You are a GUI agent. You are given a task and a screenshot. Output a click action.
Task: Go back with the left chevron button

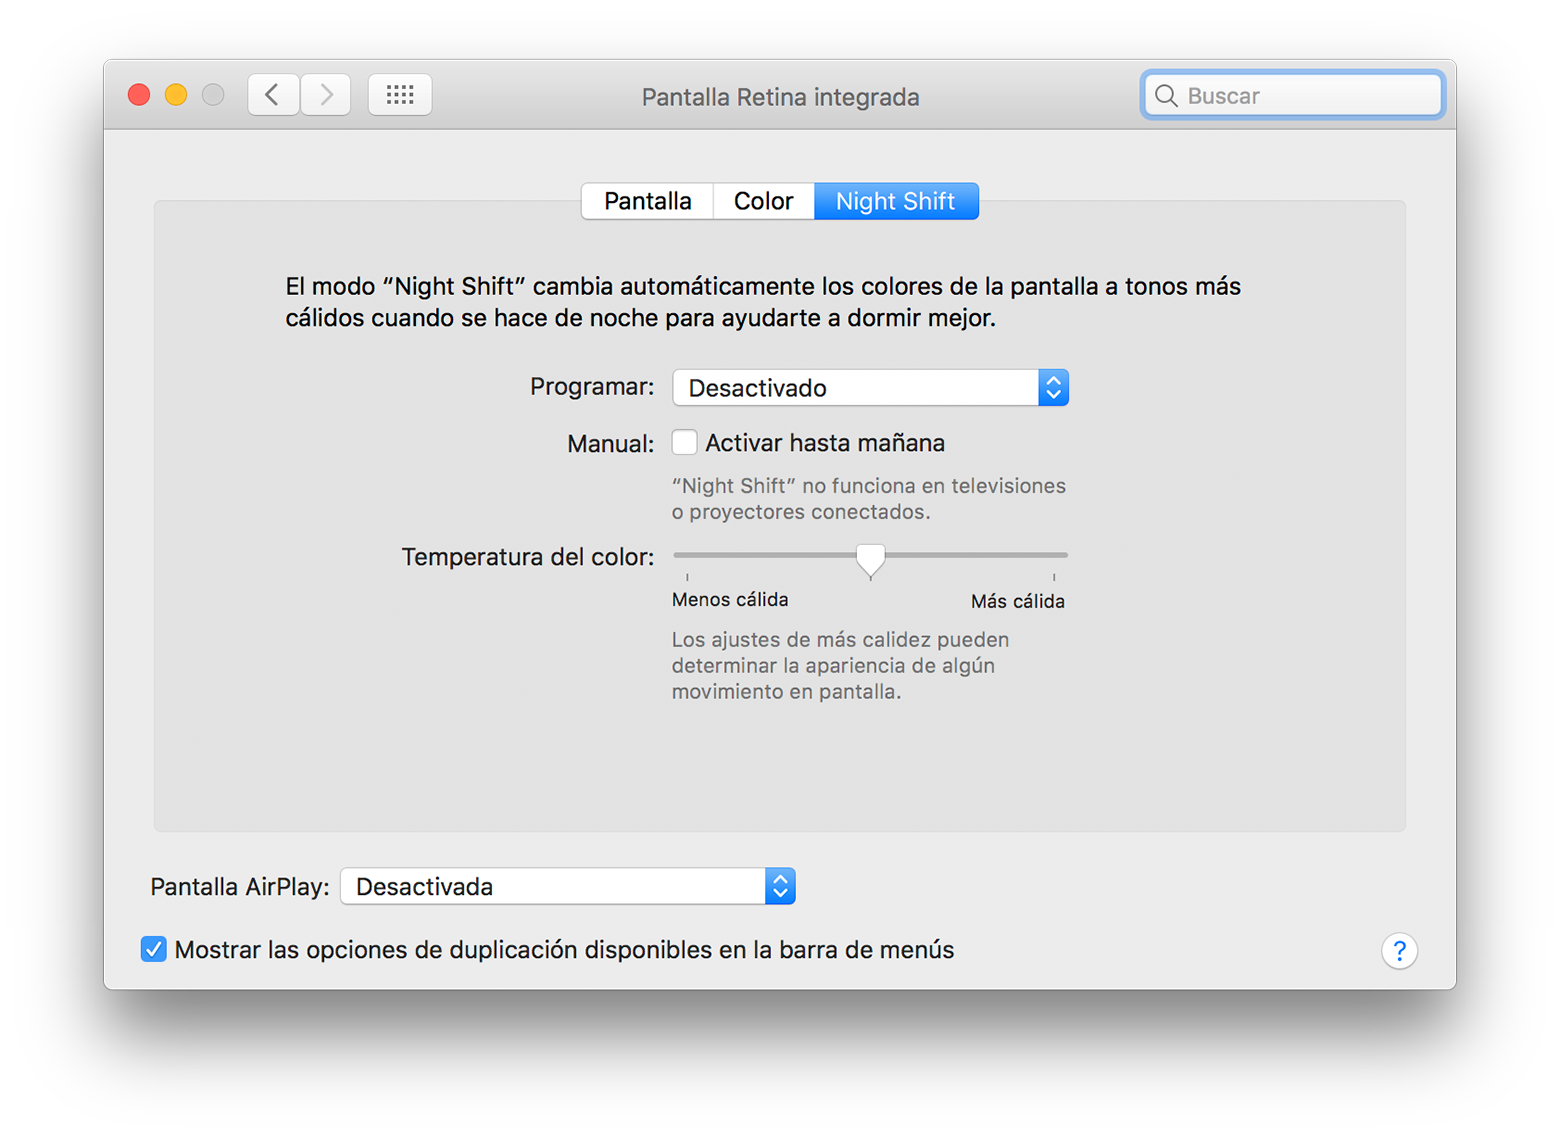[273, 95]
